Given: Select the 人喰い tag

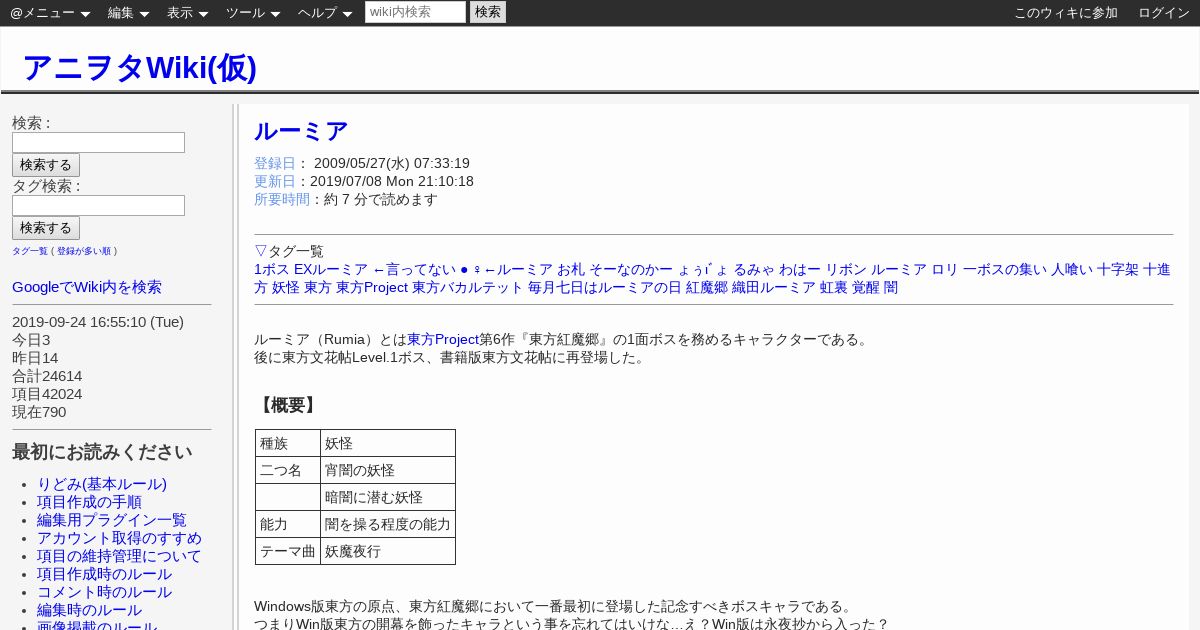Looking at the screenshot, I should [x=1072, y=269].
